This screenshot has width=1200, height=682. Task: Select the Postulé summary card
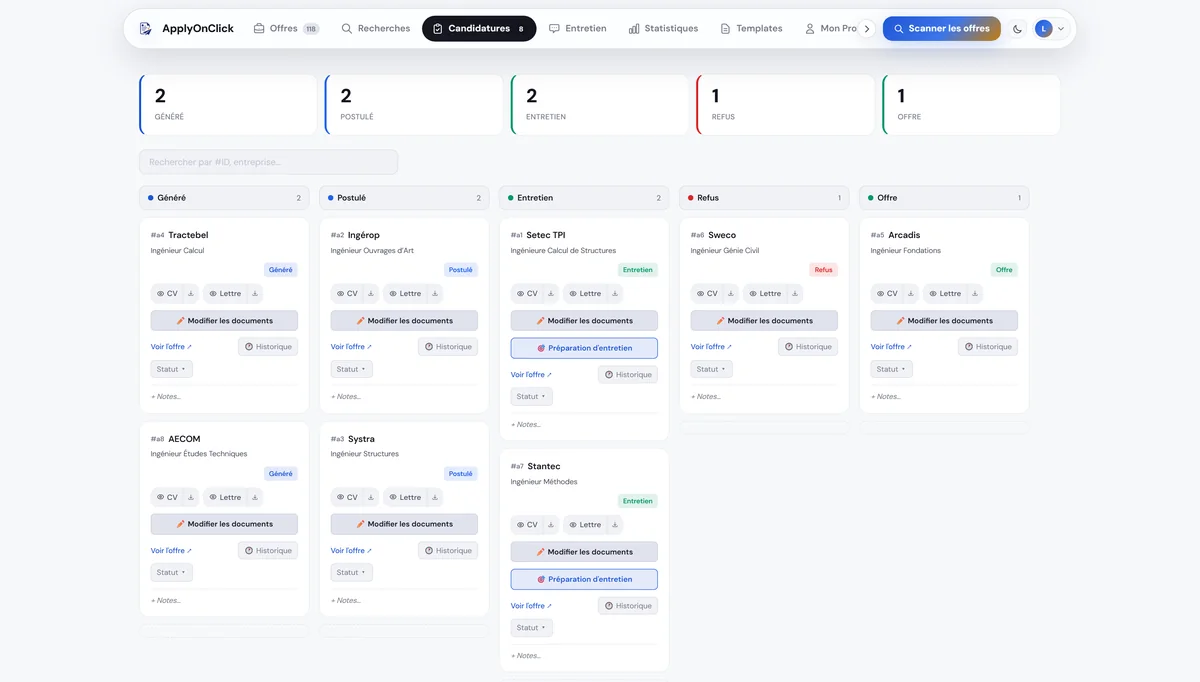point(414,105)
